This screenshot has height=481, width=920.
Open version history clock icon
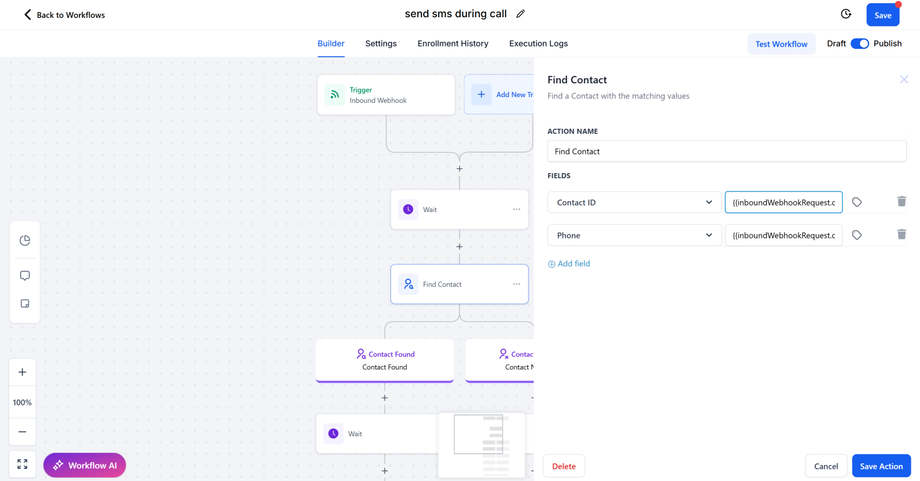pos(846,14)
